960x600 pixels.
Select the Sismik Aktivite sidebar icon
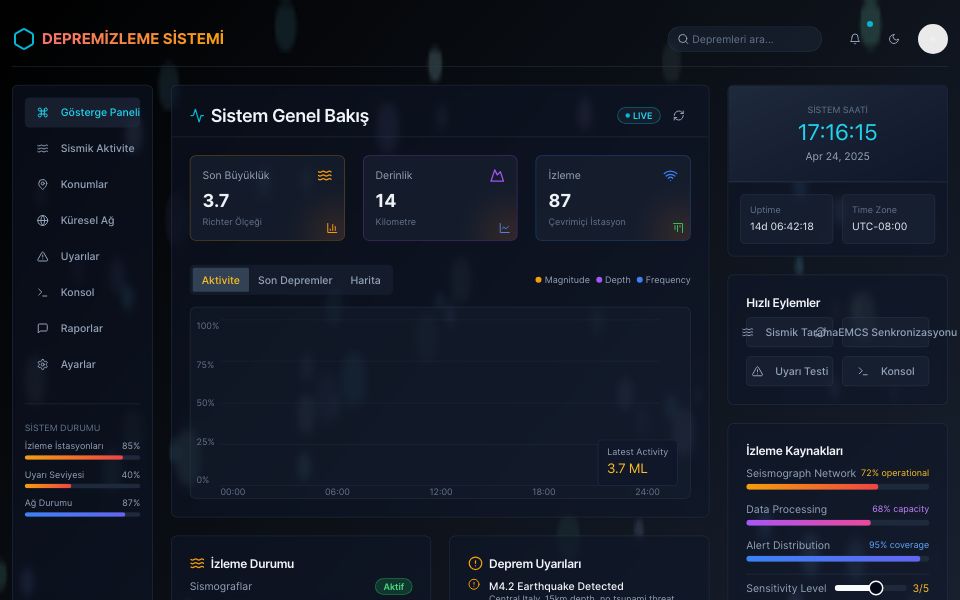coord(42,148)
